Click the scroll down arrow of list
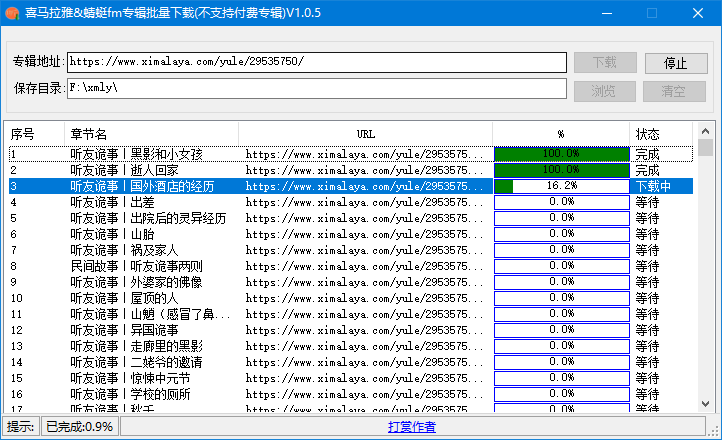Image resolution: width=722 pixels, height=440 pixels. (706, 406)
